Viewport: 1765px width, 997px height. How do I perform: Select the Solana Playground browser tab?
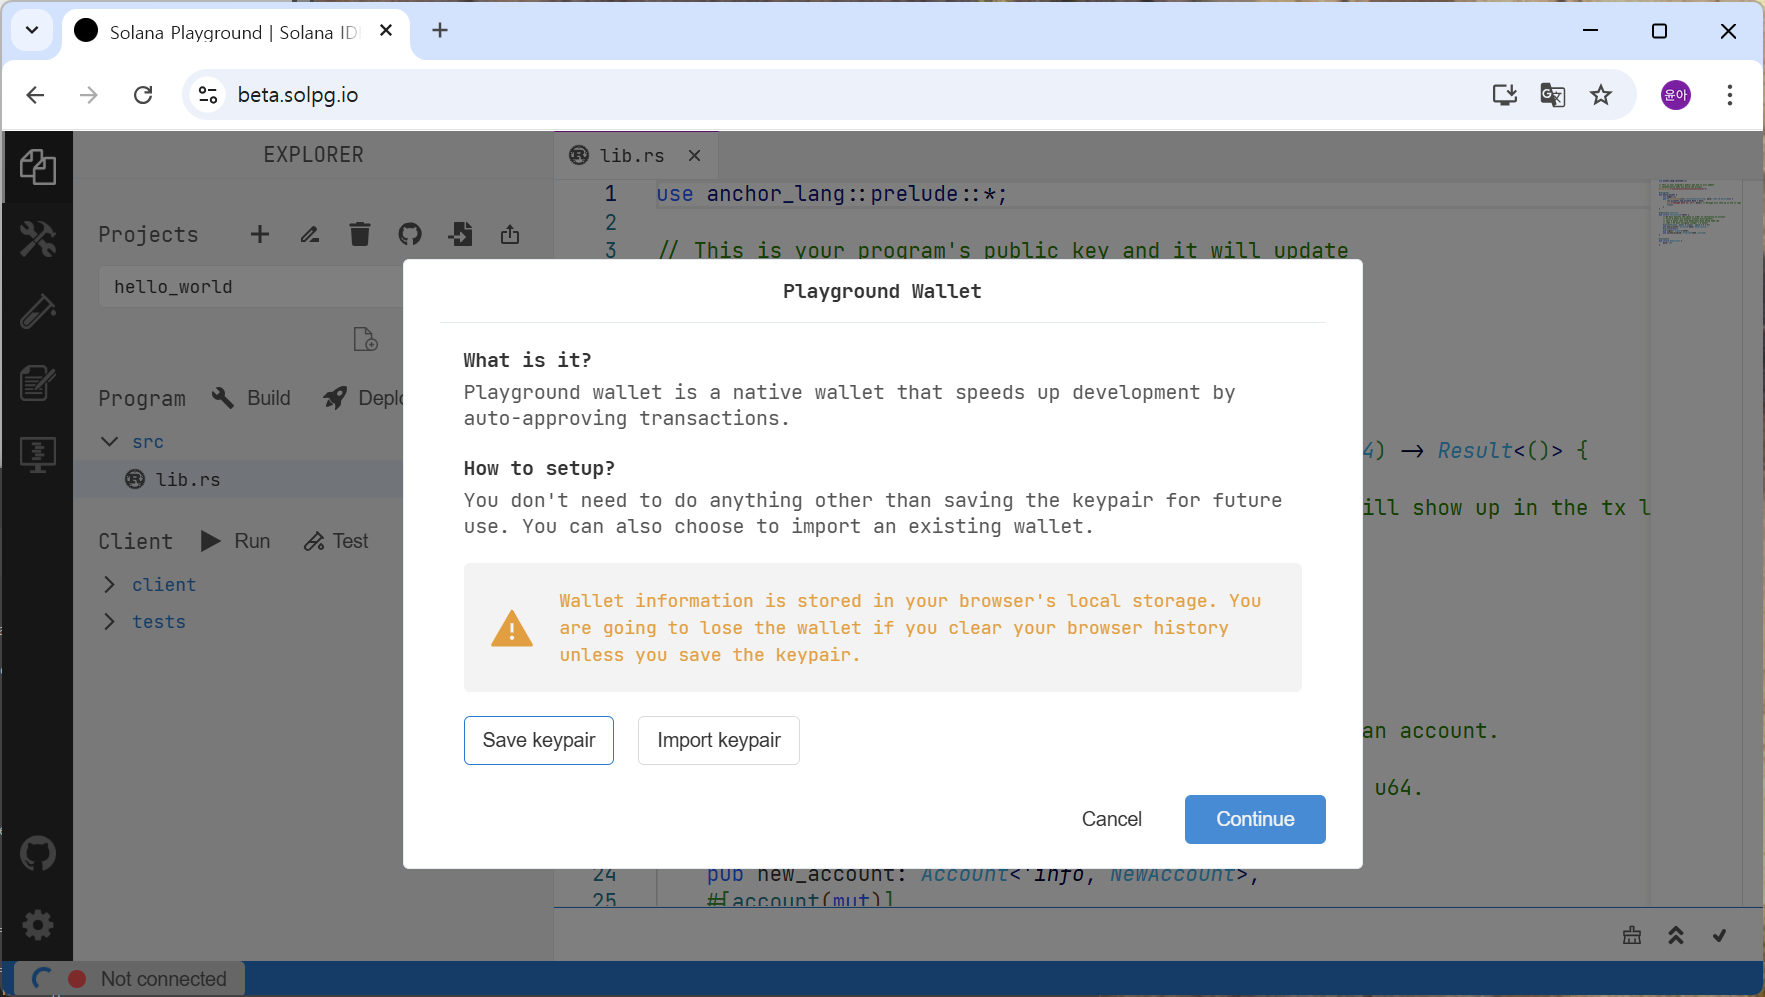coord(235,32)
